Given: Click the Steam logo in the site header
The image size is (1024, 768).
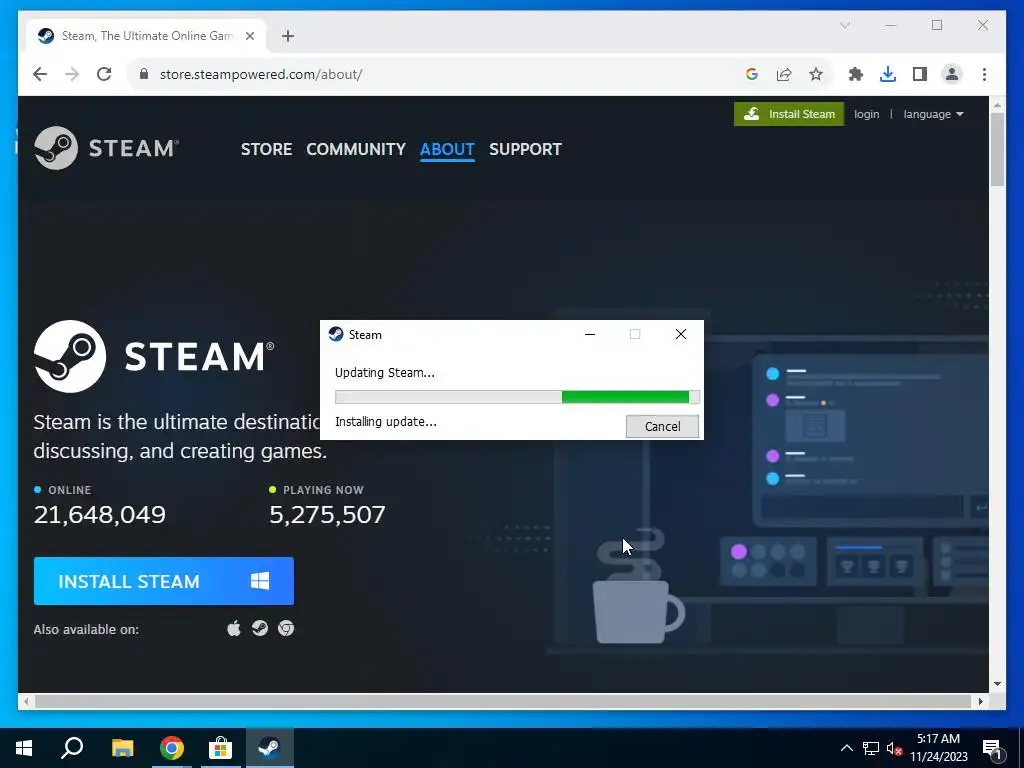Looking at the screenshot, I should [106, 148].
